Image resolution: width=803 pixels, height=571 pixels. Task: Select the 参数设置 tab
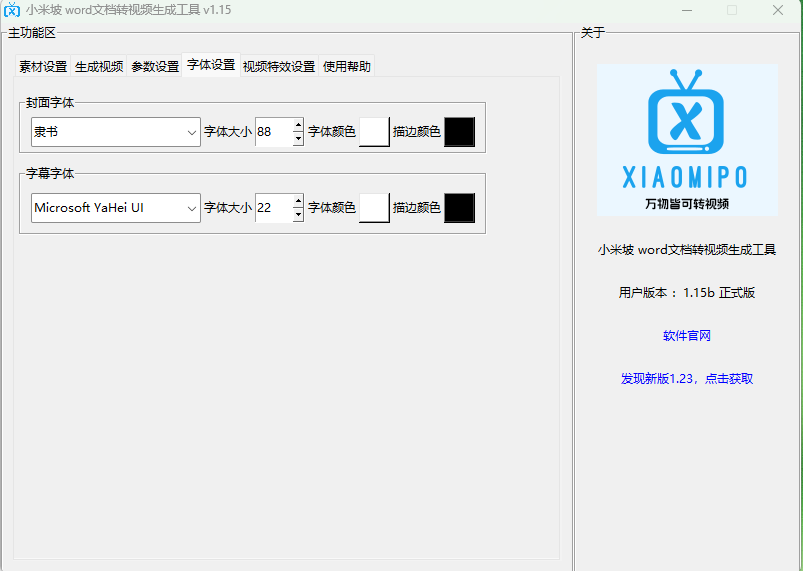(x=155, y=67)
